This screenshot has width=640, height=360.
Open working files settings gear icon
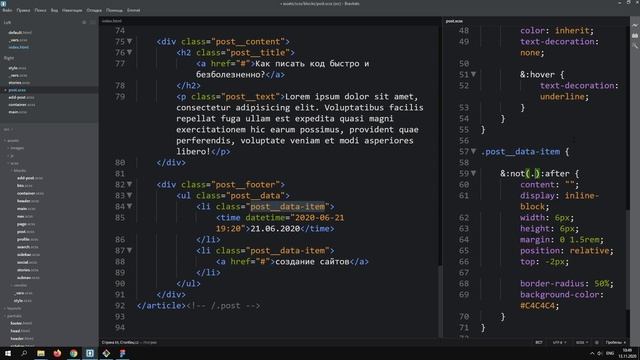pyautogui.click(x=84, y=22)
